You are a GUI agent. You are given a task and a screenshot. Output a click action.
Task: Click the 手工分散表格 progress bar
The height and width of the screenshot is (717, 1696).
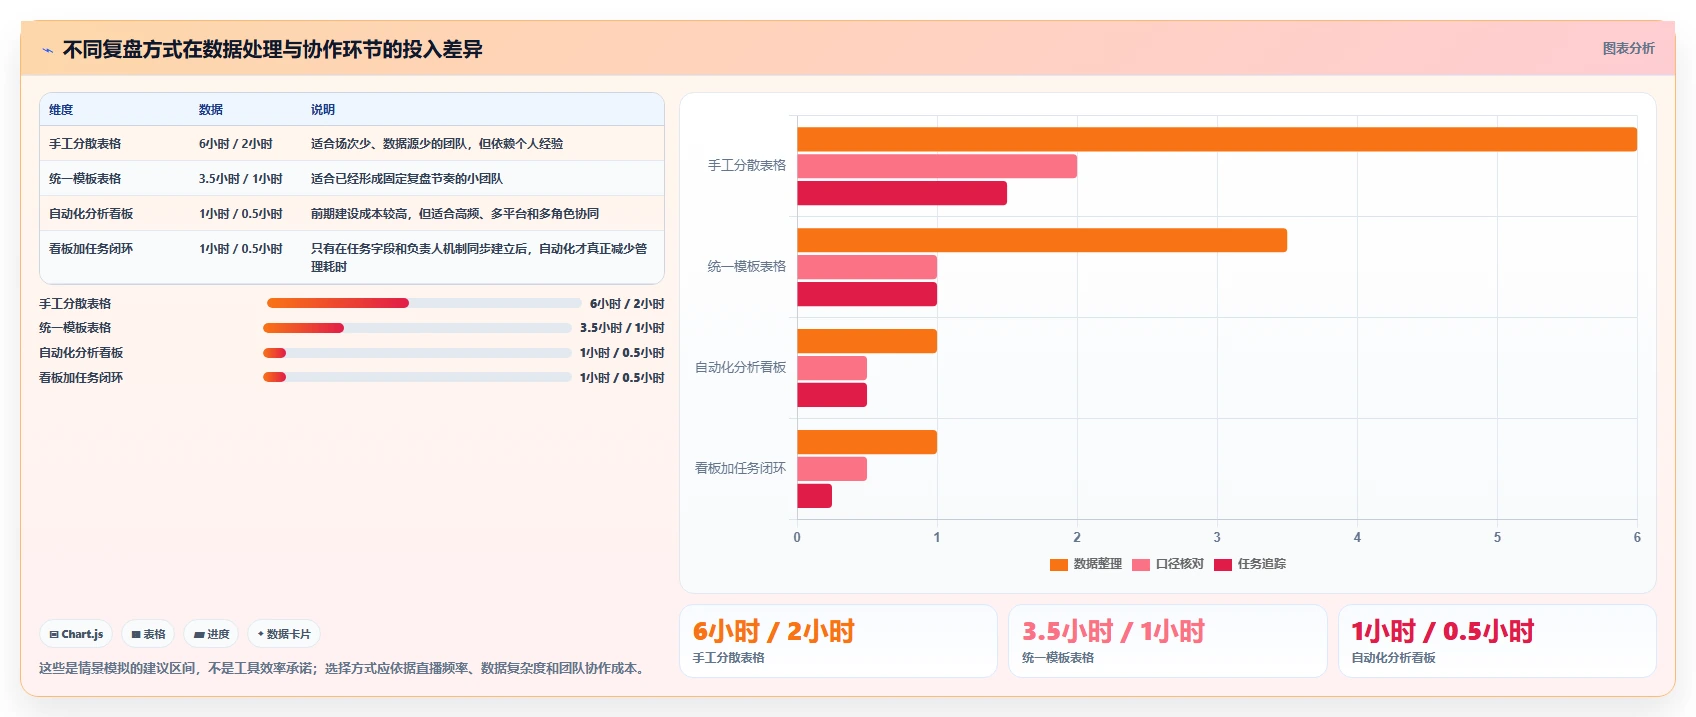coord(424,303)
